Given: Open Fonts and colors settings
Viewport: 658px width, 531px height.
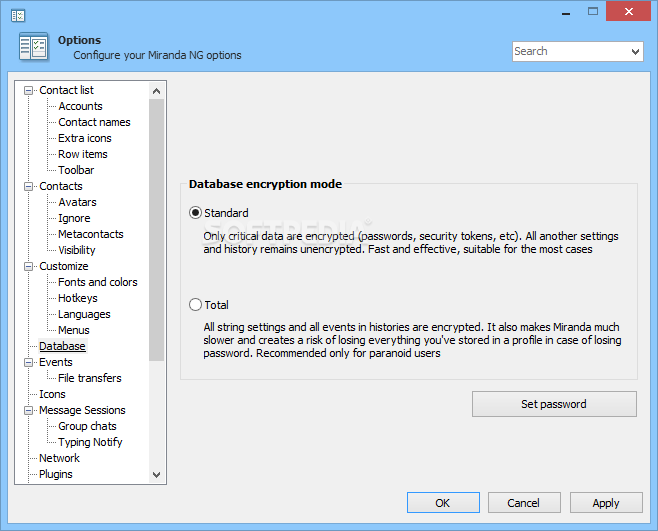Looking at the screenshot, I should 98,282.
